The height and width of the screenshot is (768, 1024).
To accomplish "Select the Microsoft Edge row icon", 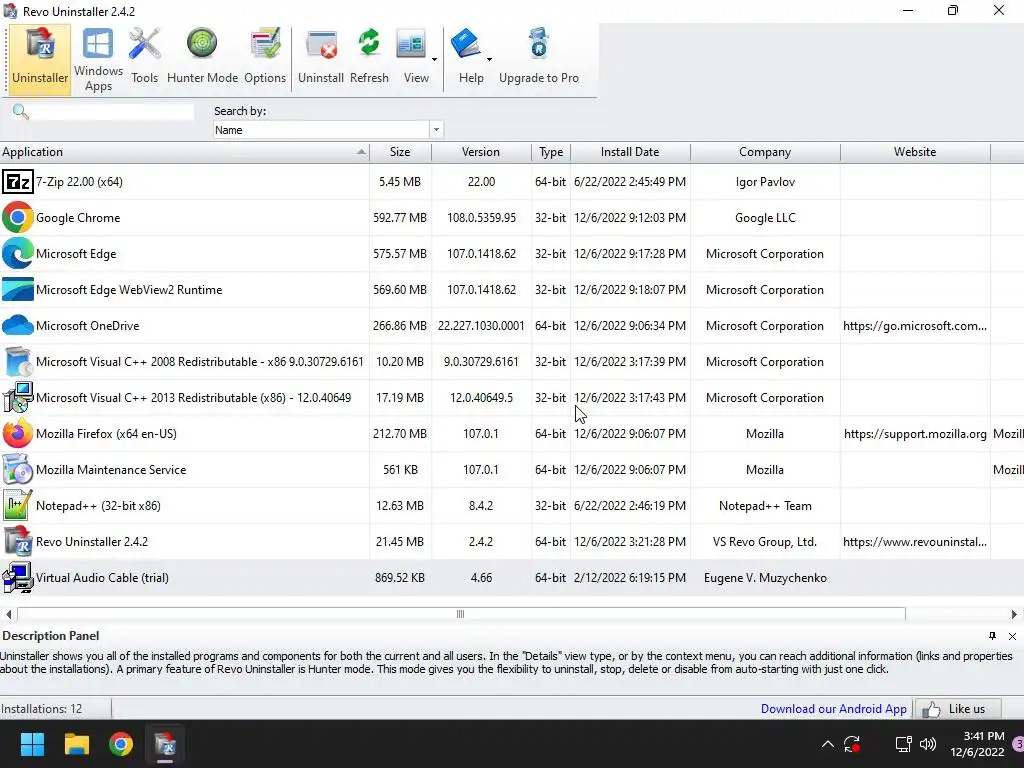I will (x=18, y=253).
